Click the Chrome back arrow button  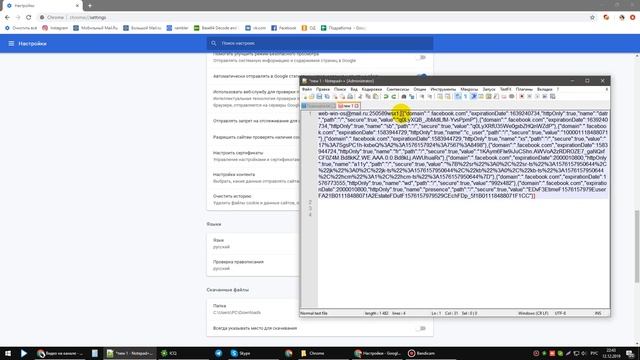(7, 18)
